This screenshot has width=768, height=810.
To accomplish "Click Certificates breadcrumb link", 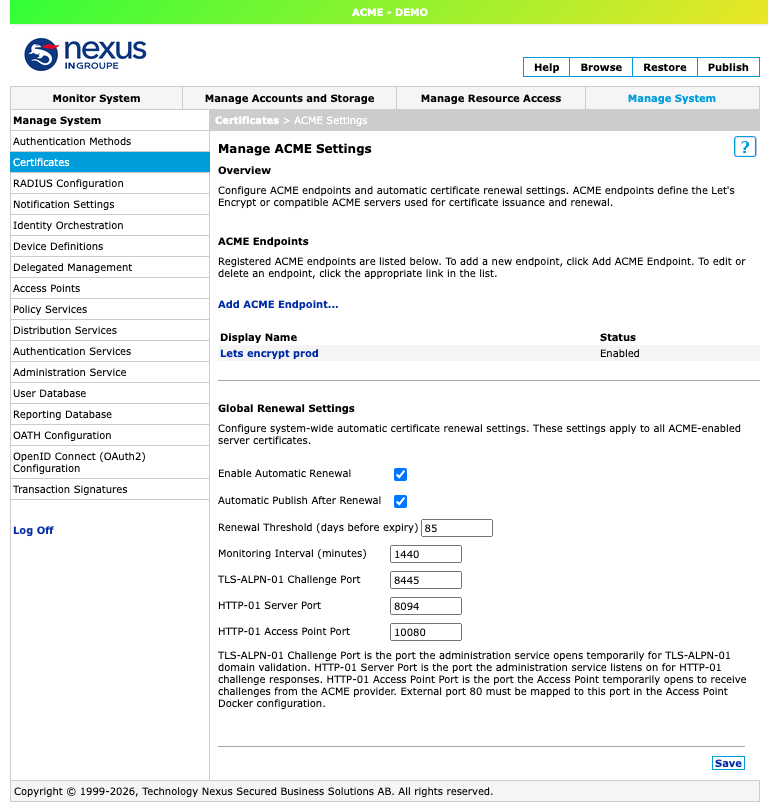I will click(x=247, y=120).
